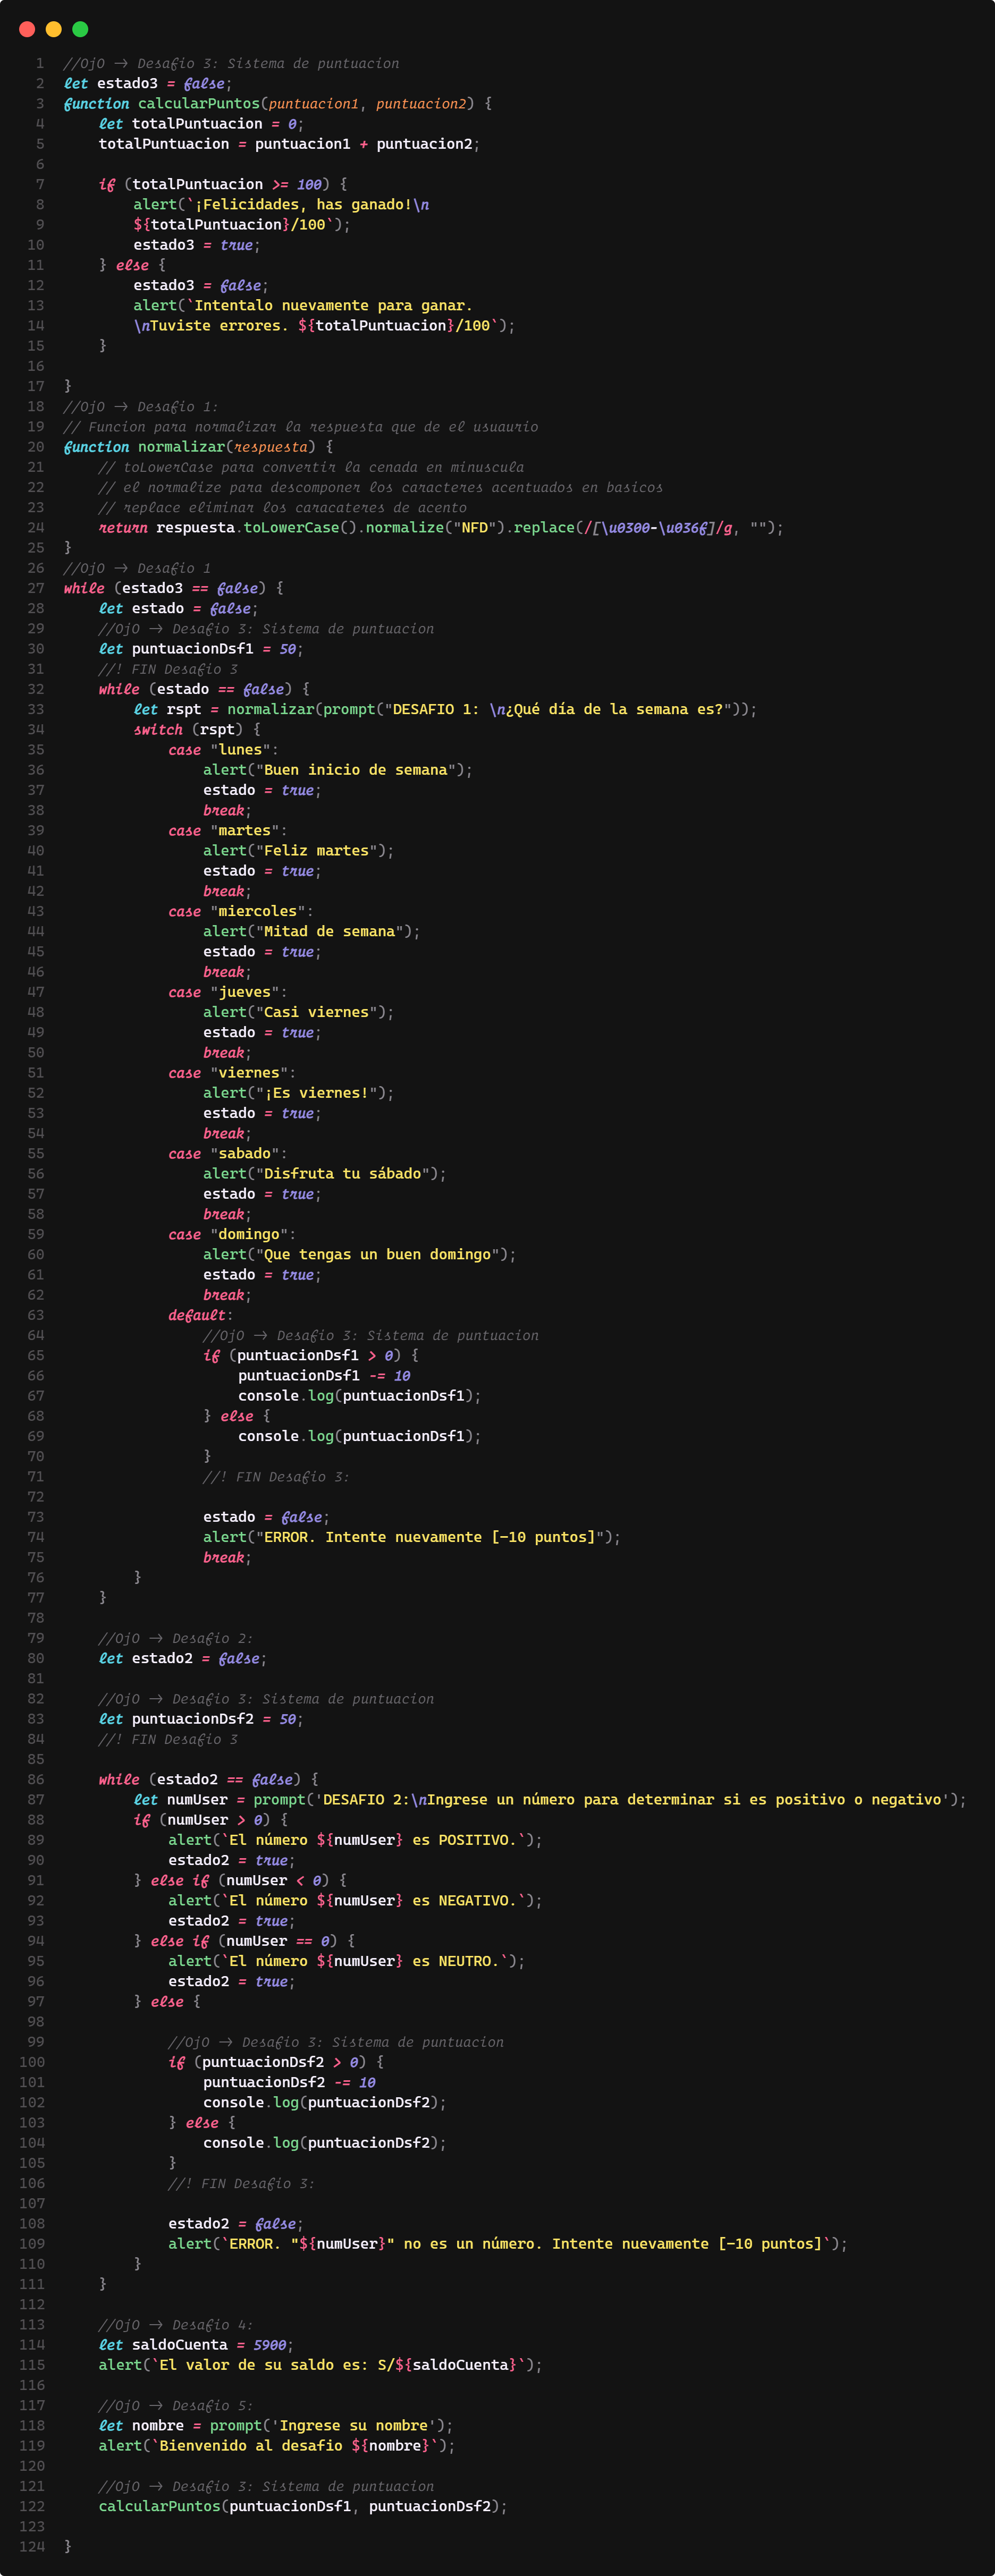The height and width of the screenshot is (2576, 995).
Task: Click the return line with normalize("NFD")
Action: 441,528
